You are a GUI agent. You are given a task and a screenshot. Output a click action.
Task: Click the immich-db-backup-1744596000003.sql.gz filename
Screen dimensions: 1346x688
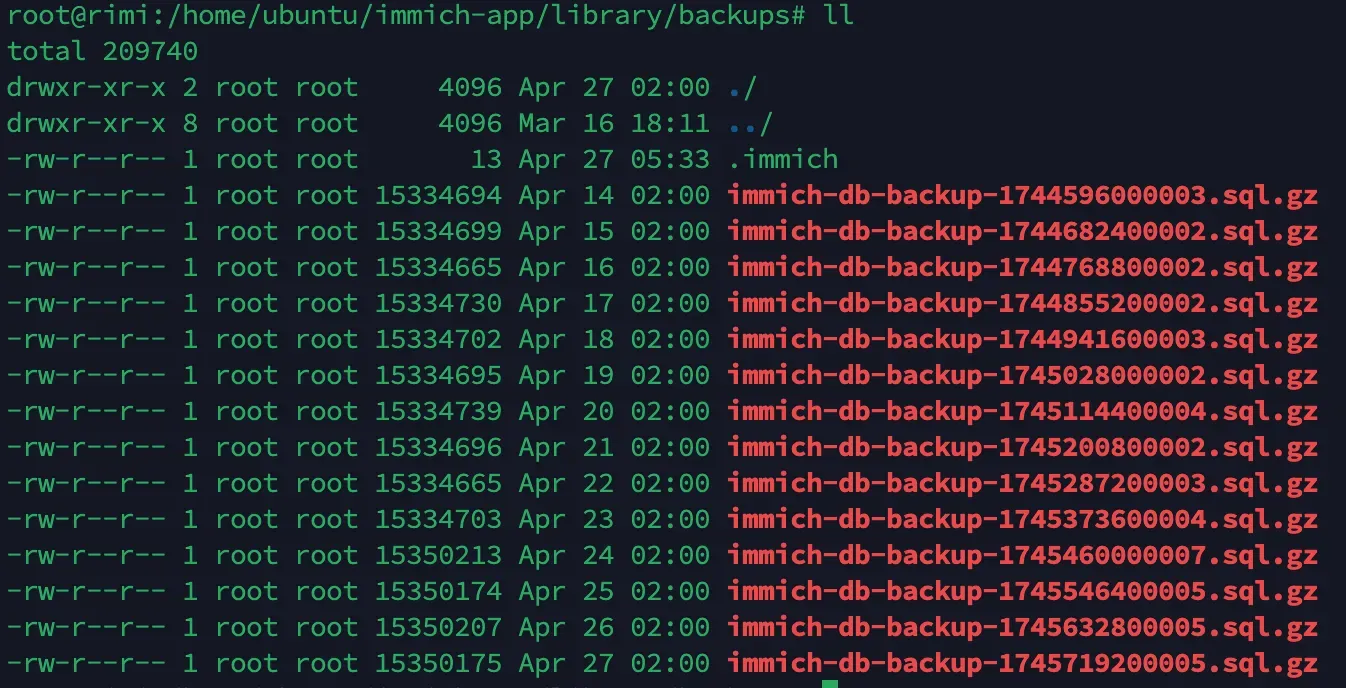coord(1022,196)
